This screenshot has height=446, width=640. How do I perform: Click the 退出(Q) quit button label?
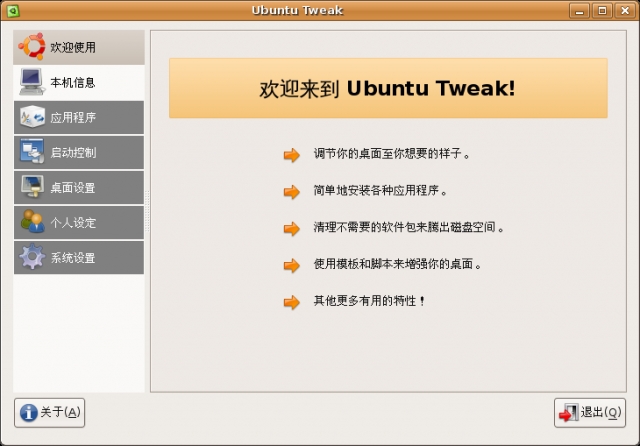[601, 412]
